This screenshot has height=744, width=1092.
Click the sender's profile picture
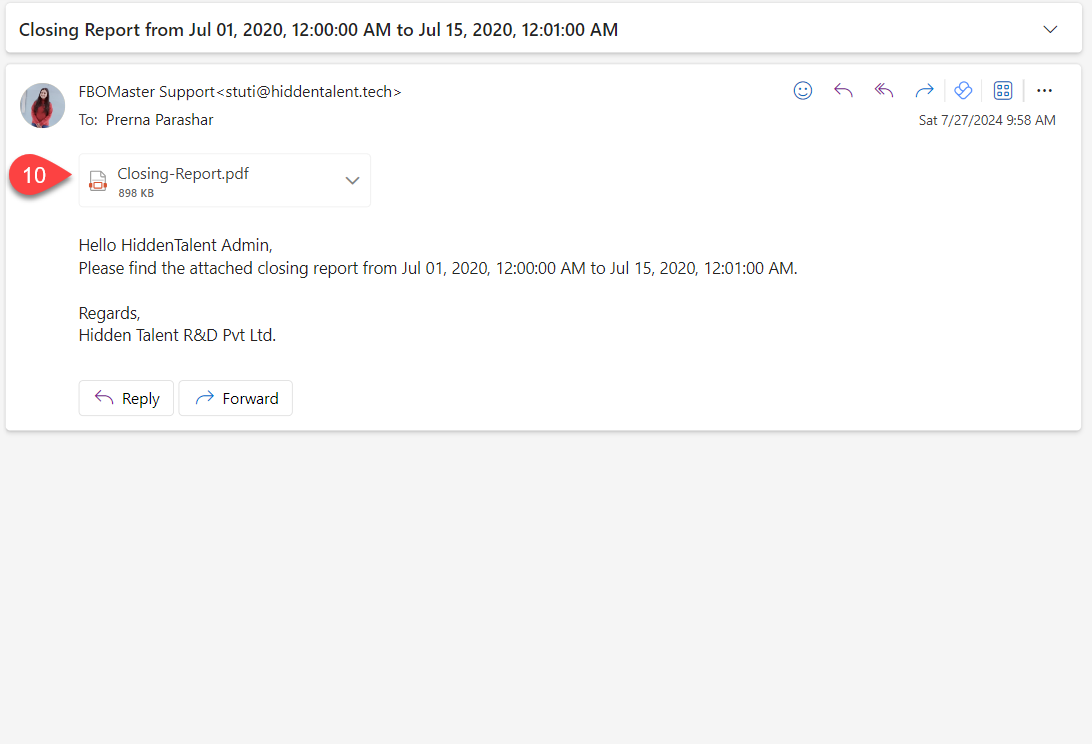pyautogui.click(x=43, y=105)
